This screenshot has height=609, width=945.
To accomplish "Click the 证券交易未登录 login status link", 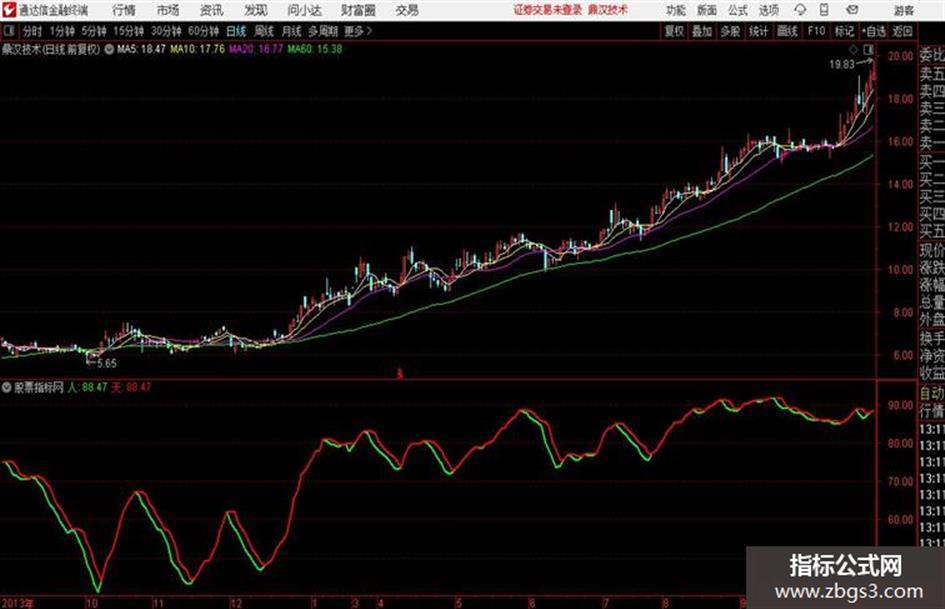I will click(548, 10).
